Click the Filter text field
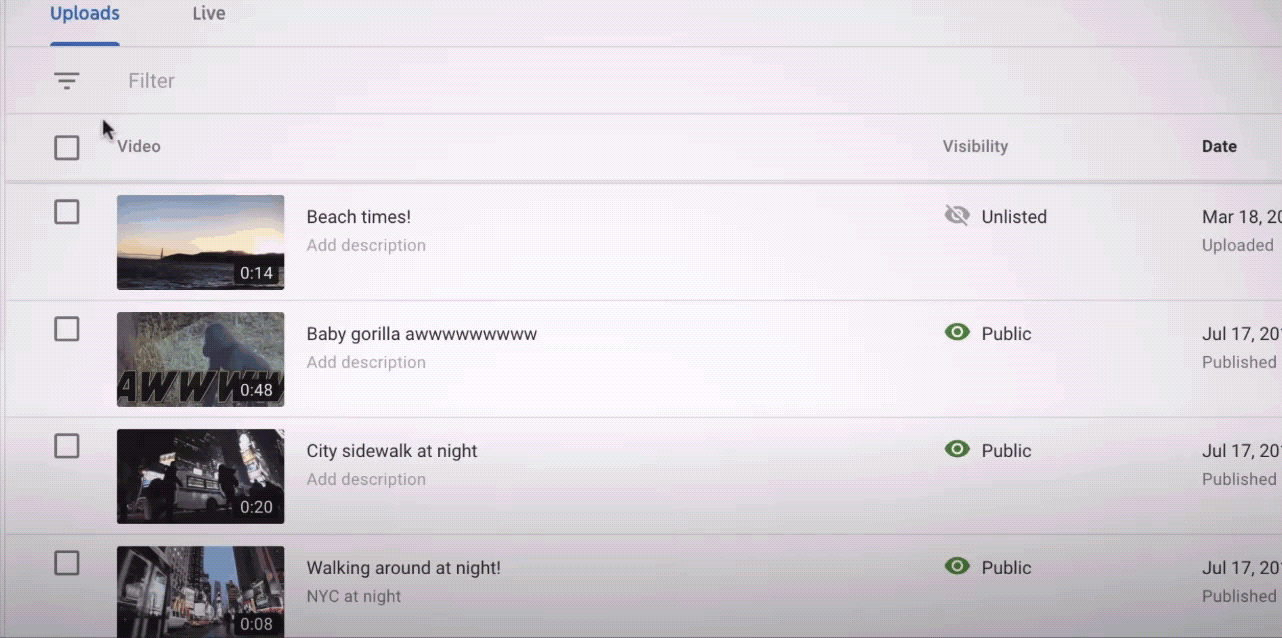 400,81
